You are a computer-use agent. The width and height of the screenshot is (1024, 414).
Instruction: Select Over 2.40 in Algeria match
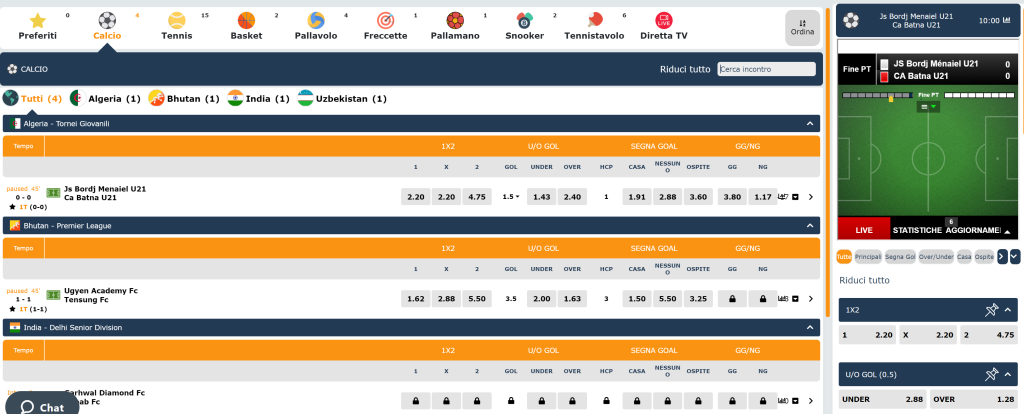pos(572,197)
